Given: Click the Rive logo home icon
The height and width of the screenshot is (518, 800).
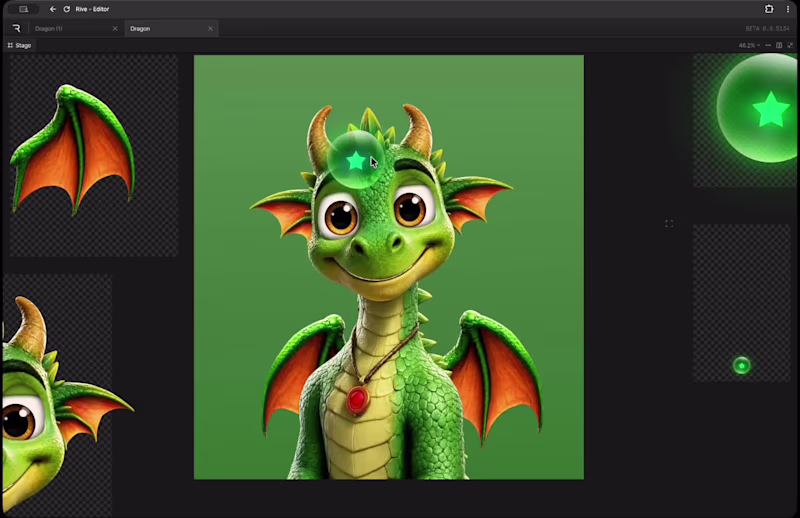Looking at the screenshot, I should pos(16,29).
